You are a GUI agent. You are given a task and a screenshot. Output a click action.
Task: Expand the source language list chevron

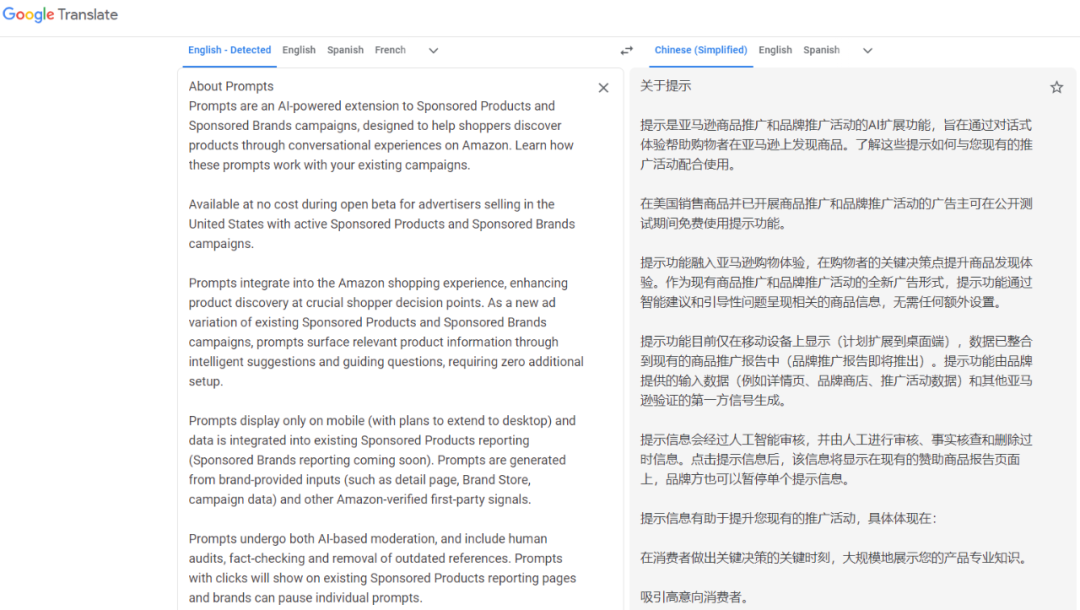tap(433, 50)
